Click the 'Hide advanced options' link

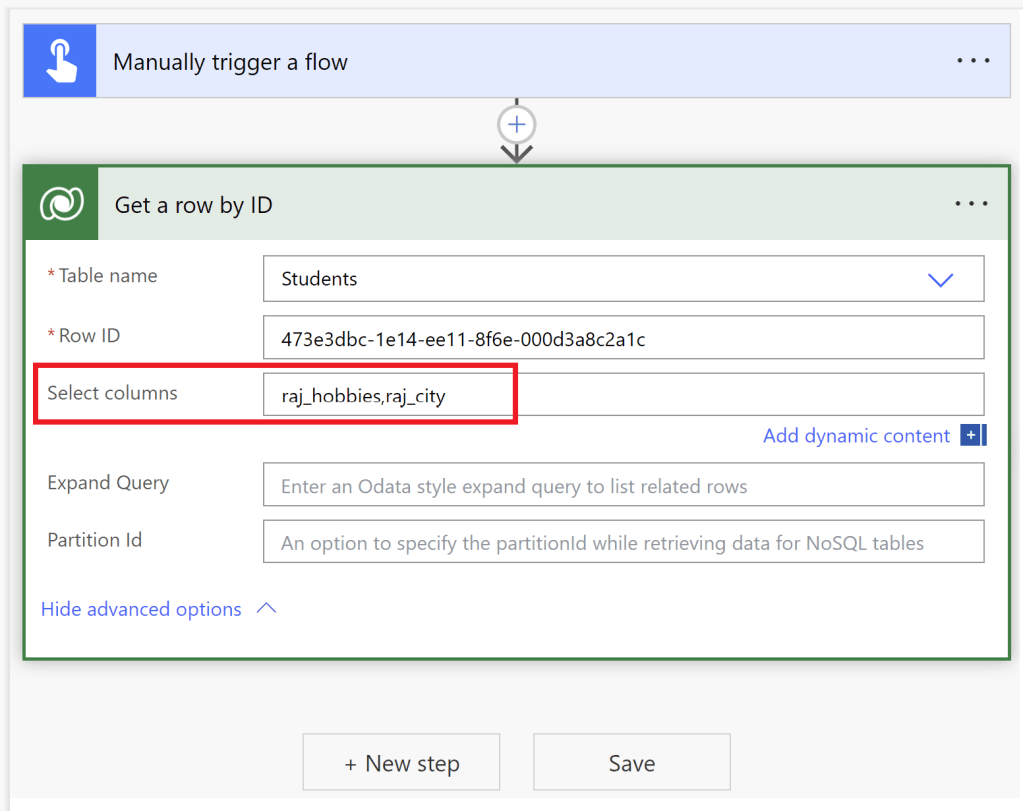(141, 609)
